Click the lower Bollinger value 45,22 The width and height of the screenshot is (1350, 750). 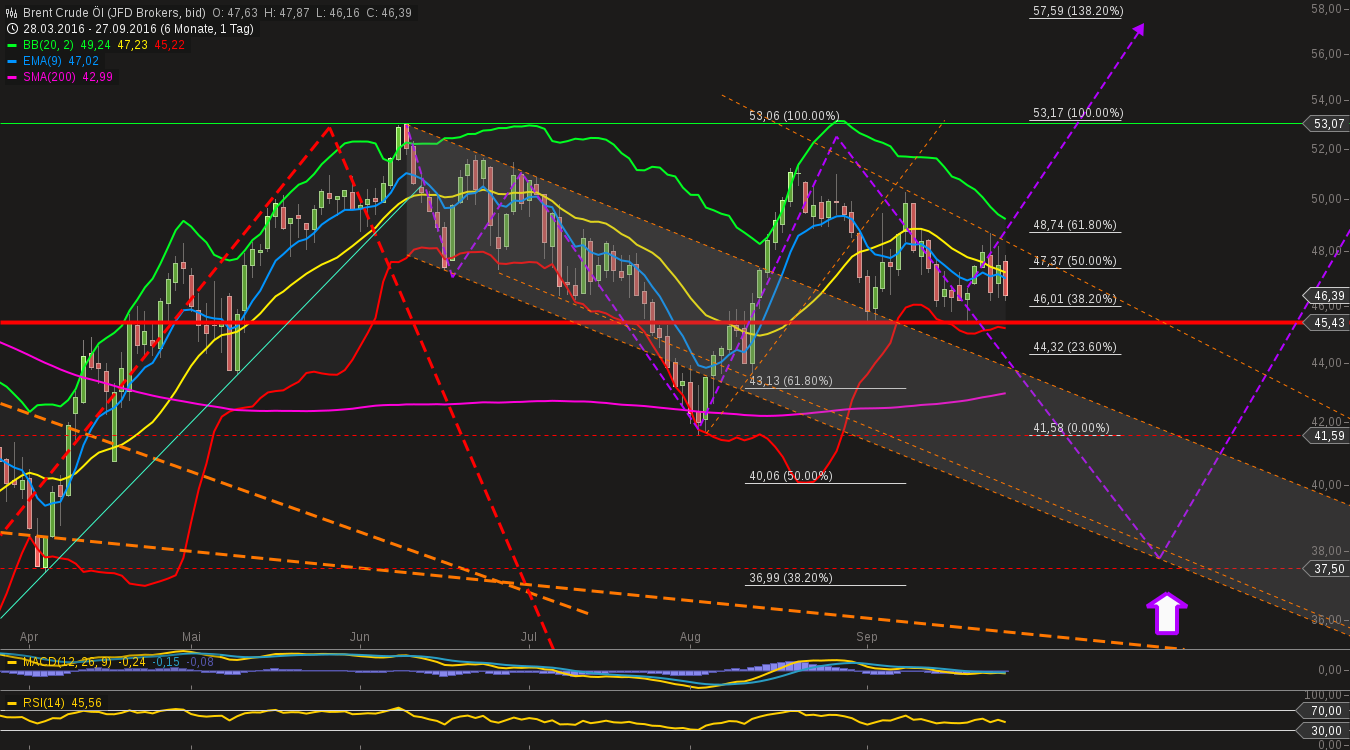tap(171, 45)
